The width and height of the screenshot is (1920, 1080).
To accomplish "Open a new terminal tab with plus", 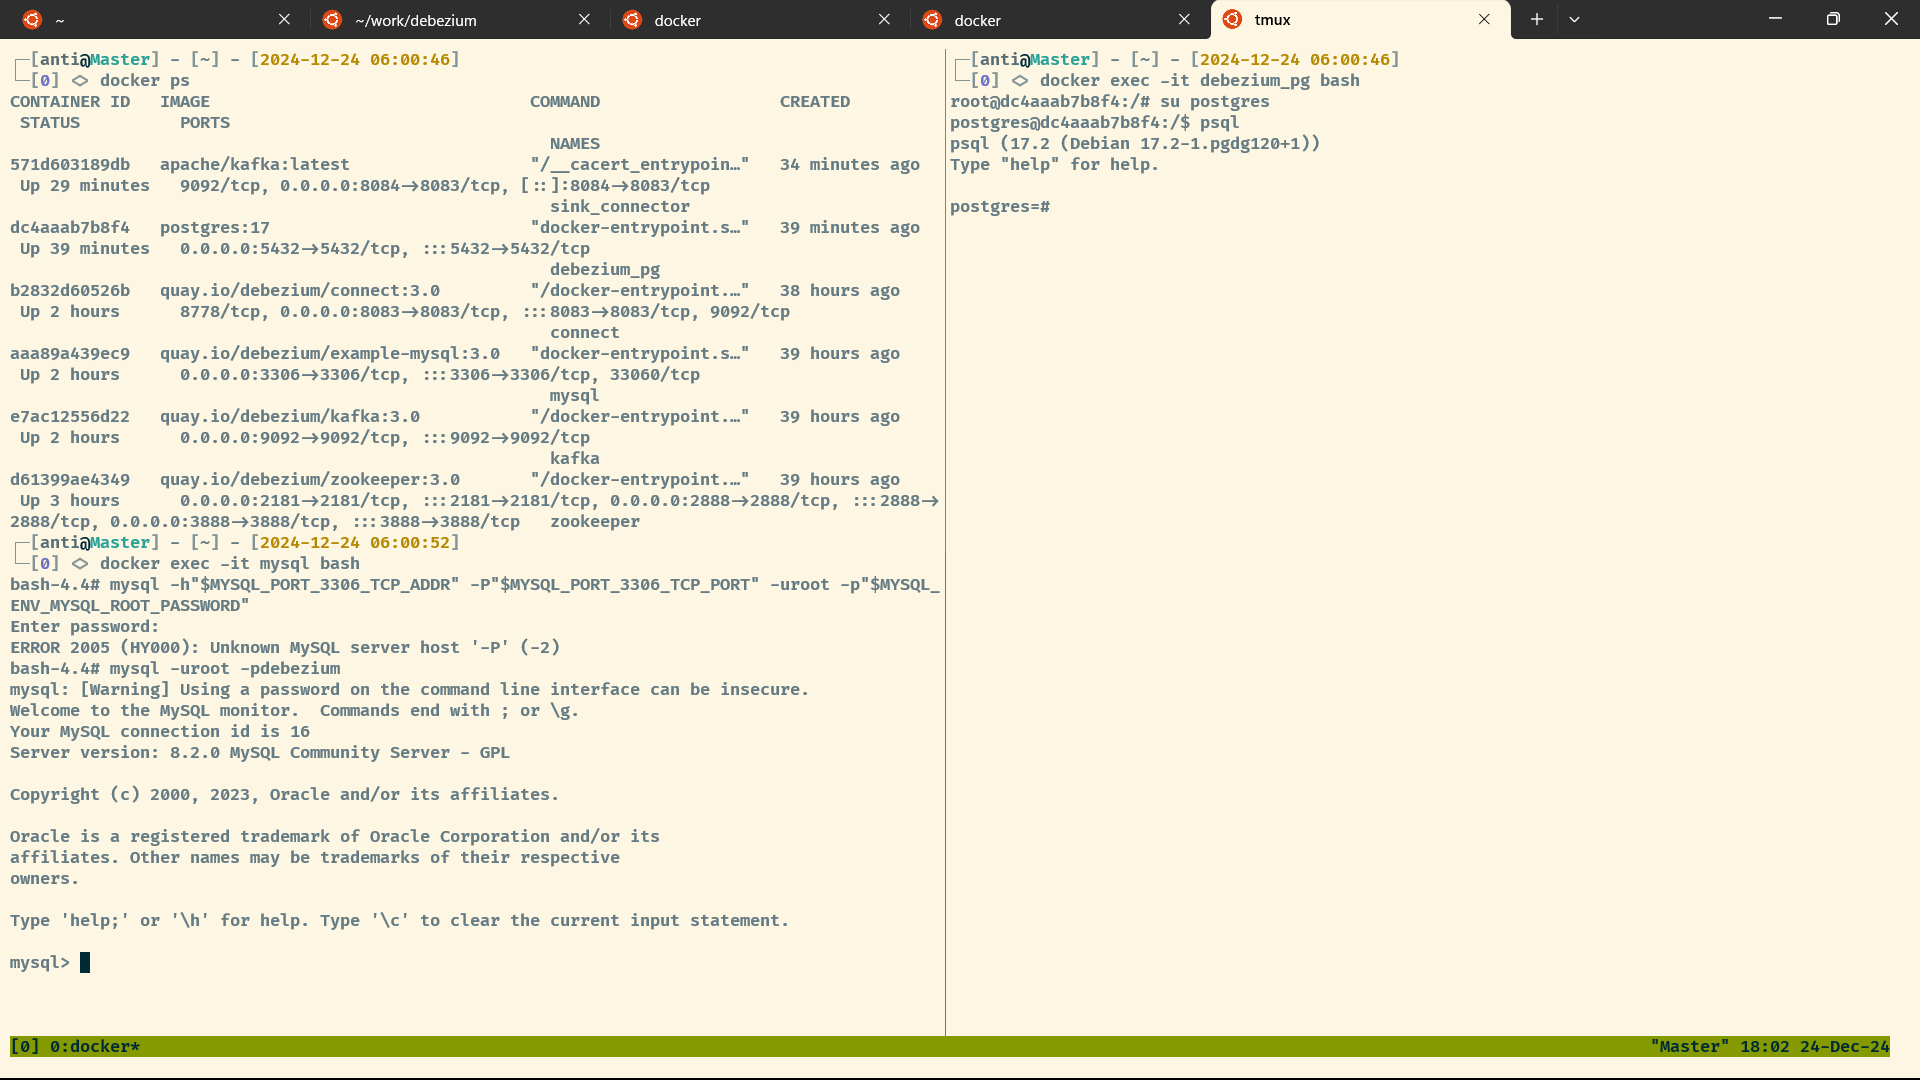I will click(1537, 20).
